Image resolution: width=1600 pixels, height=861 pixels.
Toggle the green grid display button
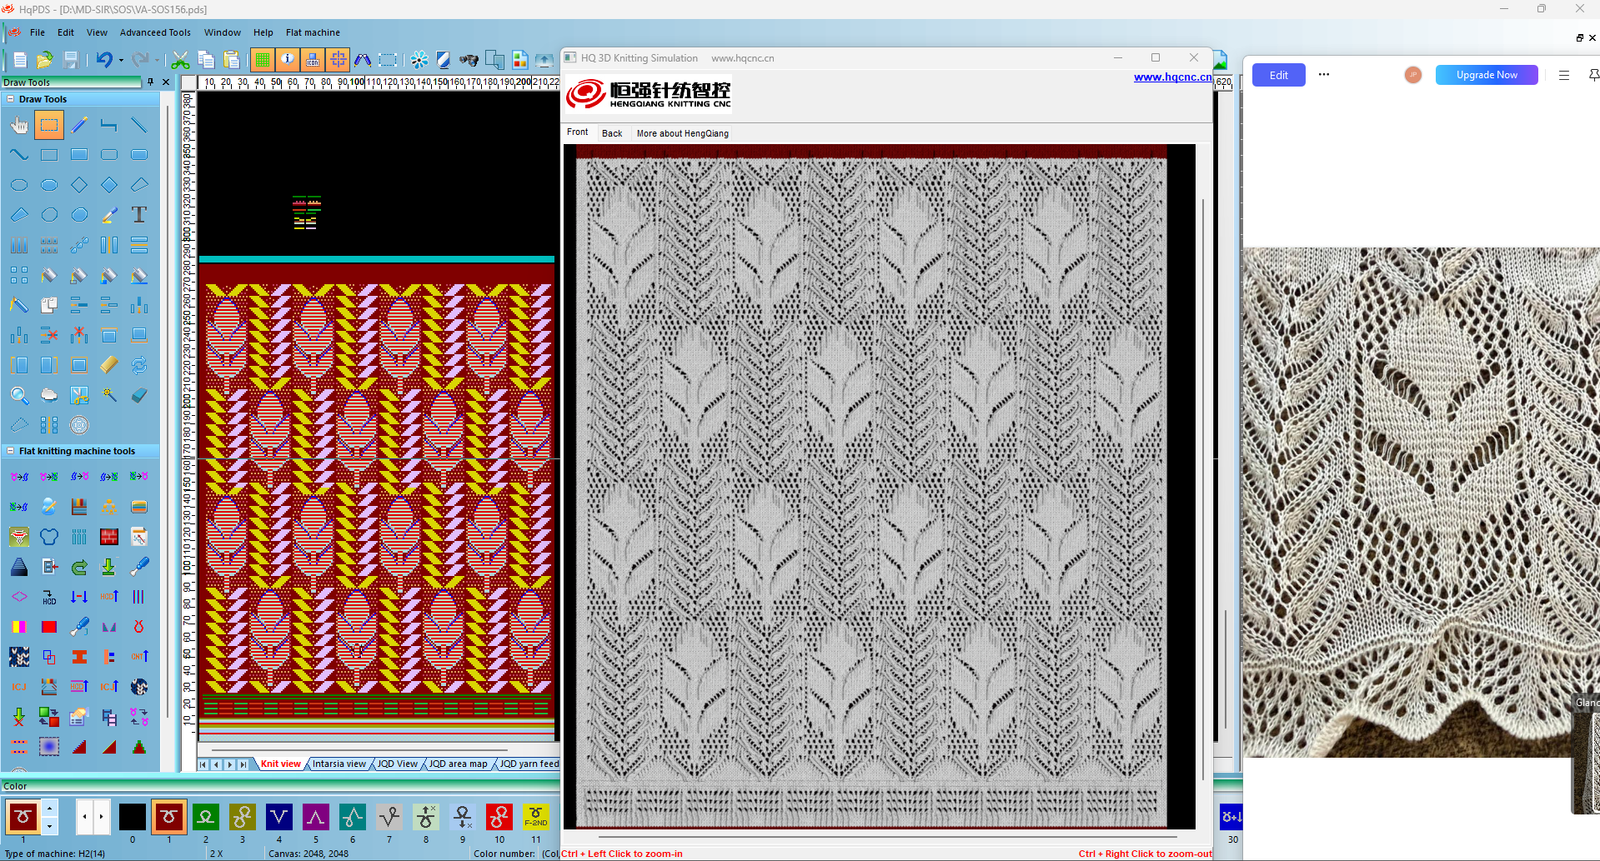point(261,60)
